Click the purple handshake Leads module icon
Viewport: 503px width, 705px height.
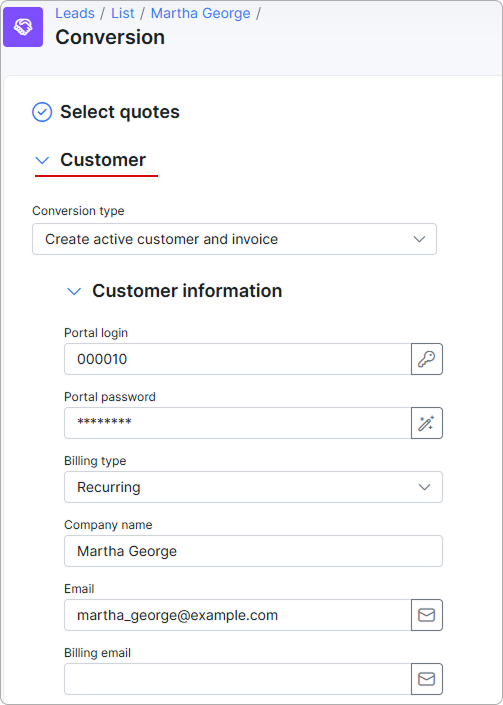[23, 27]
